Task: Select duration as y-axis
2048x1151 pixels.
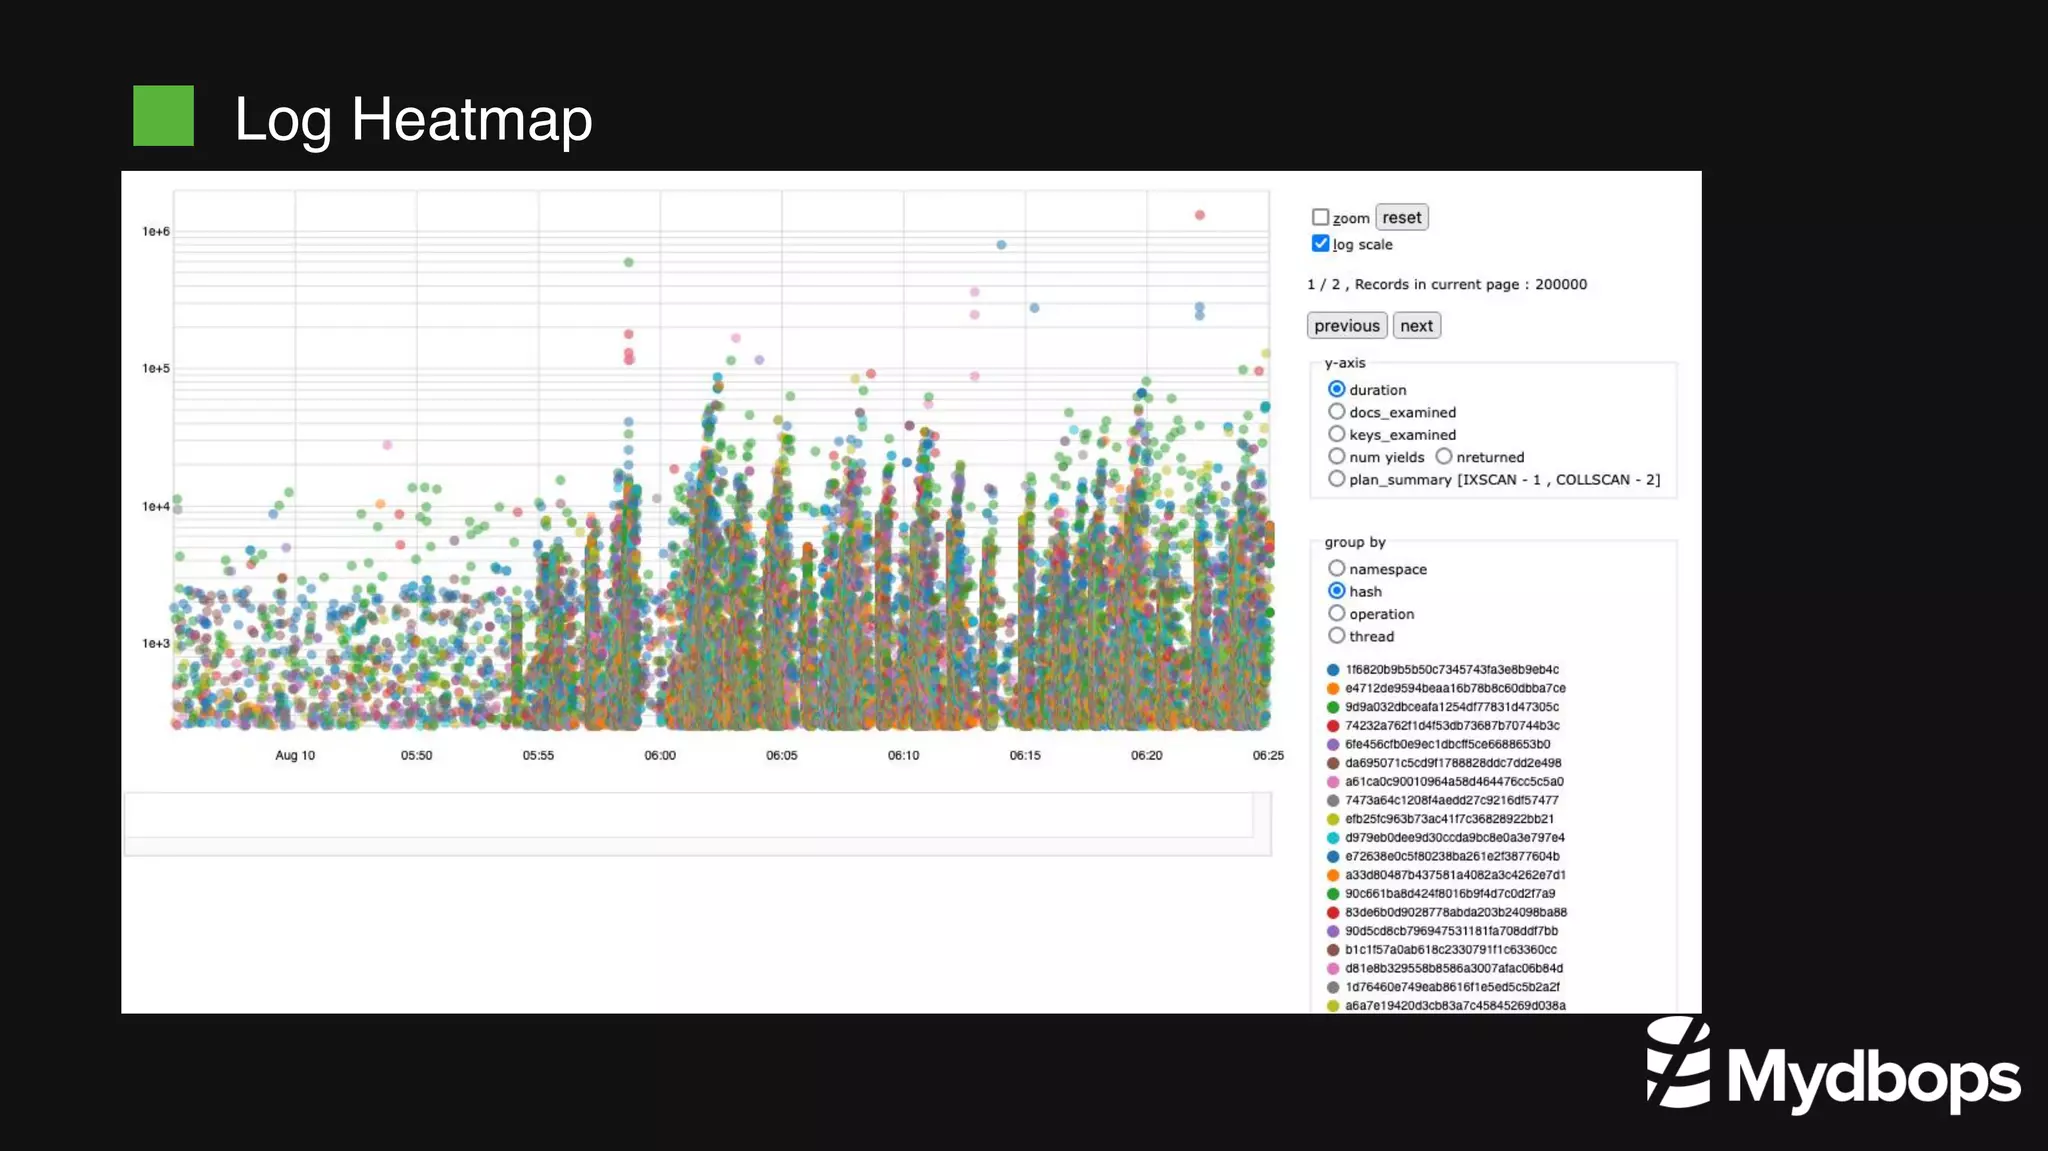Action: tap(1337, 389)
